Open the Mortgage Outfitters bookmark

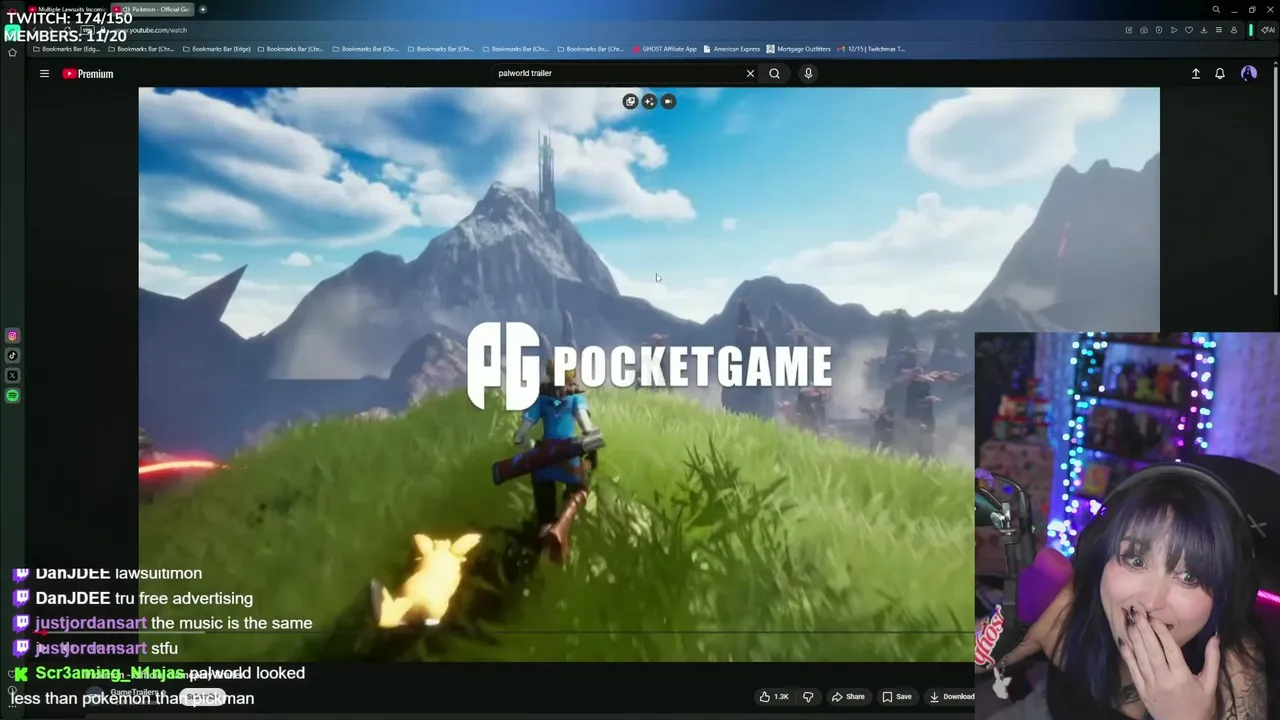(x=798, y=48)
